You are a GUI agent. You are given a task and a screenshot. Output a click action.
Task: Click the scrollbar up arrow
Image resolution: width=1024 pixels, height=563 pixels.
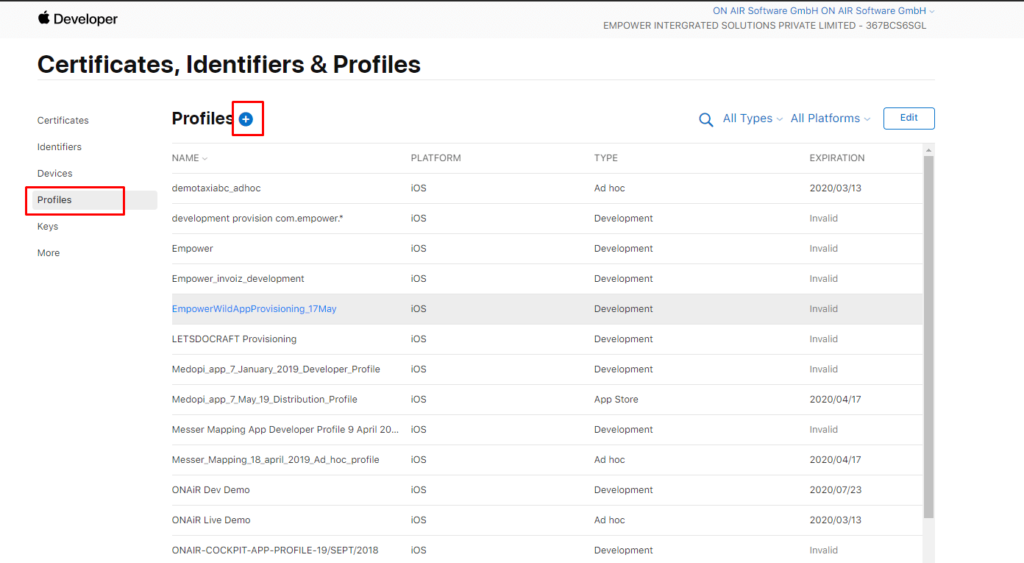coord(929,150)
